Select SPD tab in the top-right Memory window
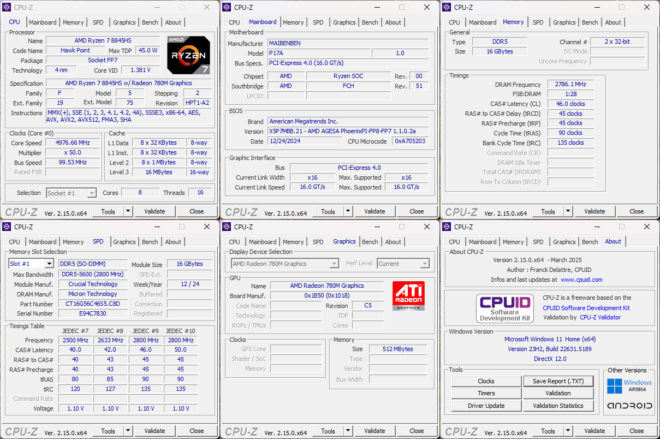660x439 pixels. point(538,22)
